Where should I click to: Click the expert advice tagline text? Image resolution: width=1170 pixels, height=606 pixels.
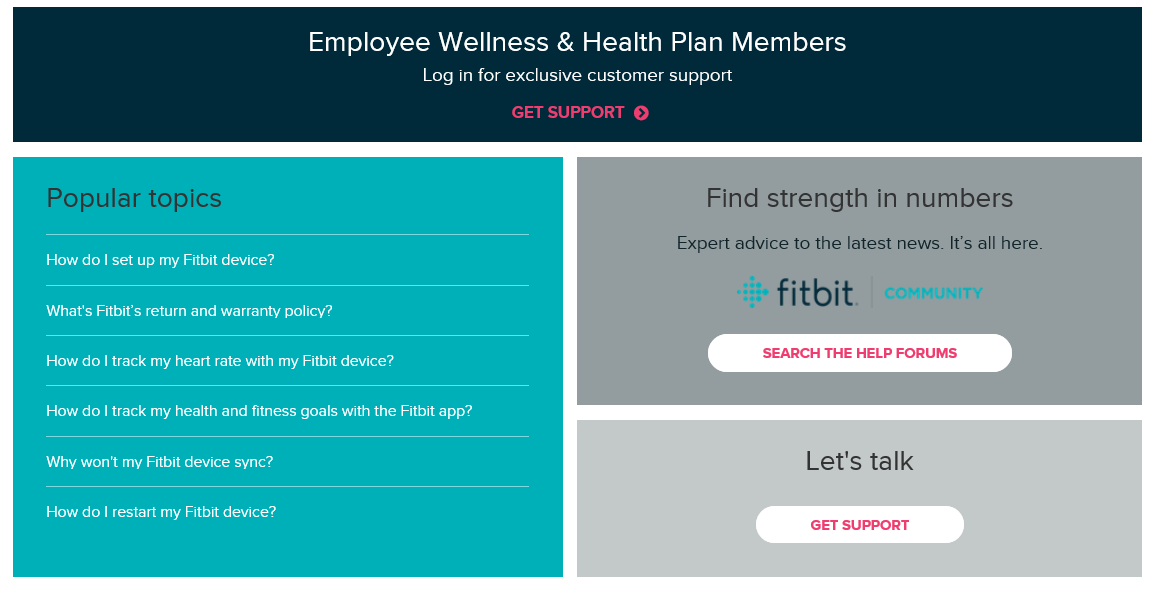pyautogui.click(x=859, y=242)
